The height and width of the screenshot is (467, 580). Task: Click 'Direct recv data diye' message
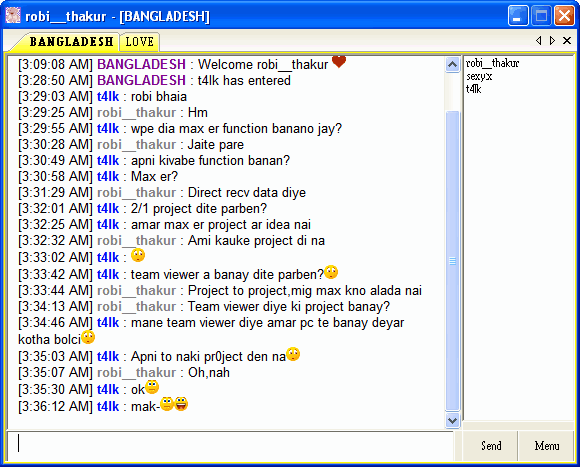point(247,193)
